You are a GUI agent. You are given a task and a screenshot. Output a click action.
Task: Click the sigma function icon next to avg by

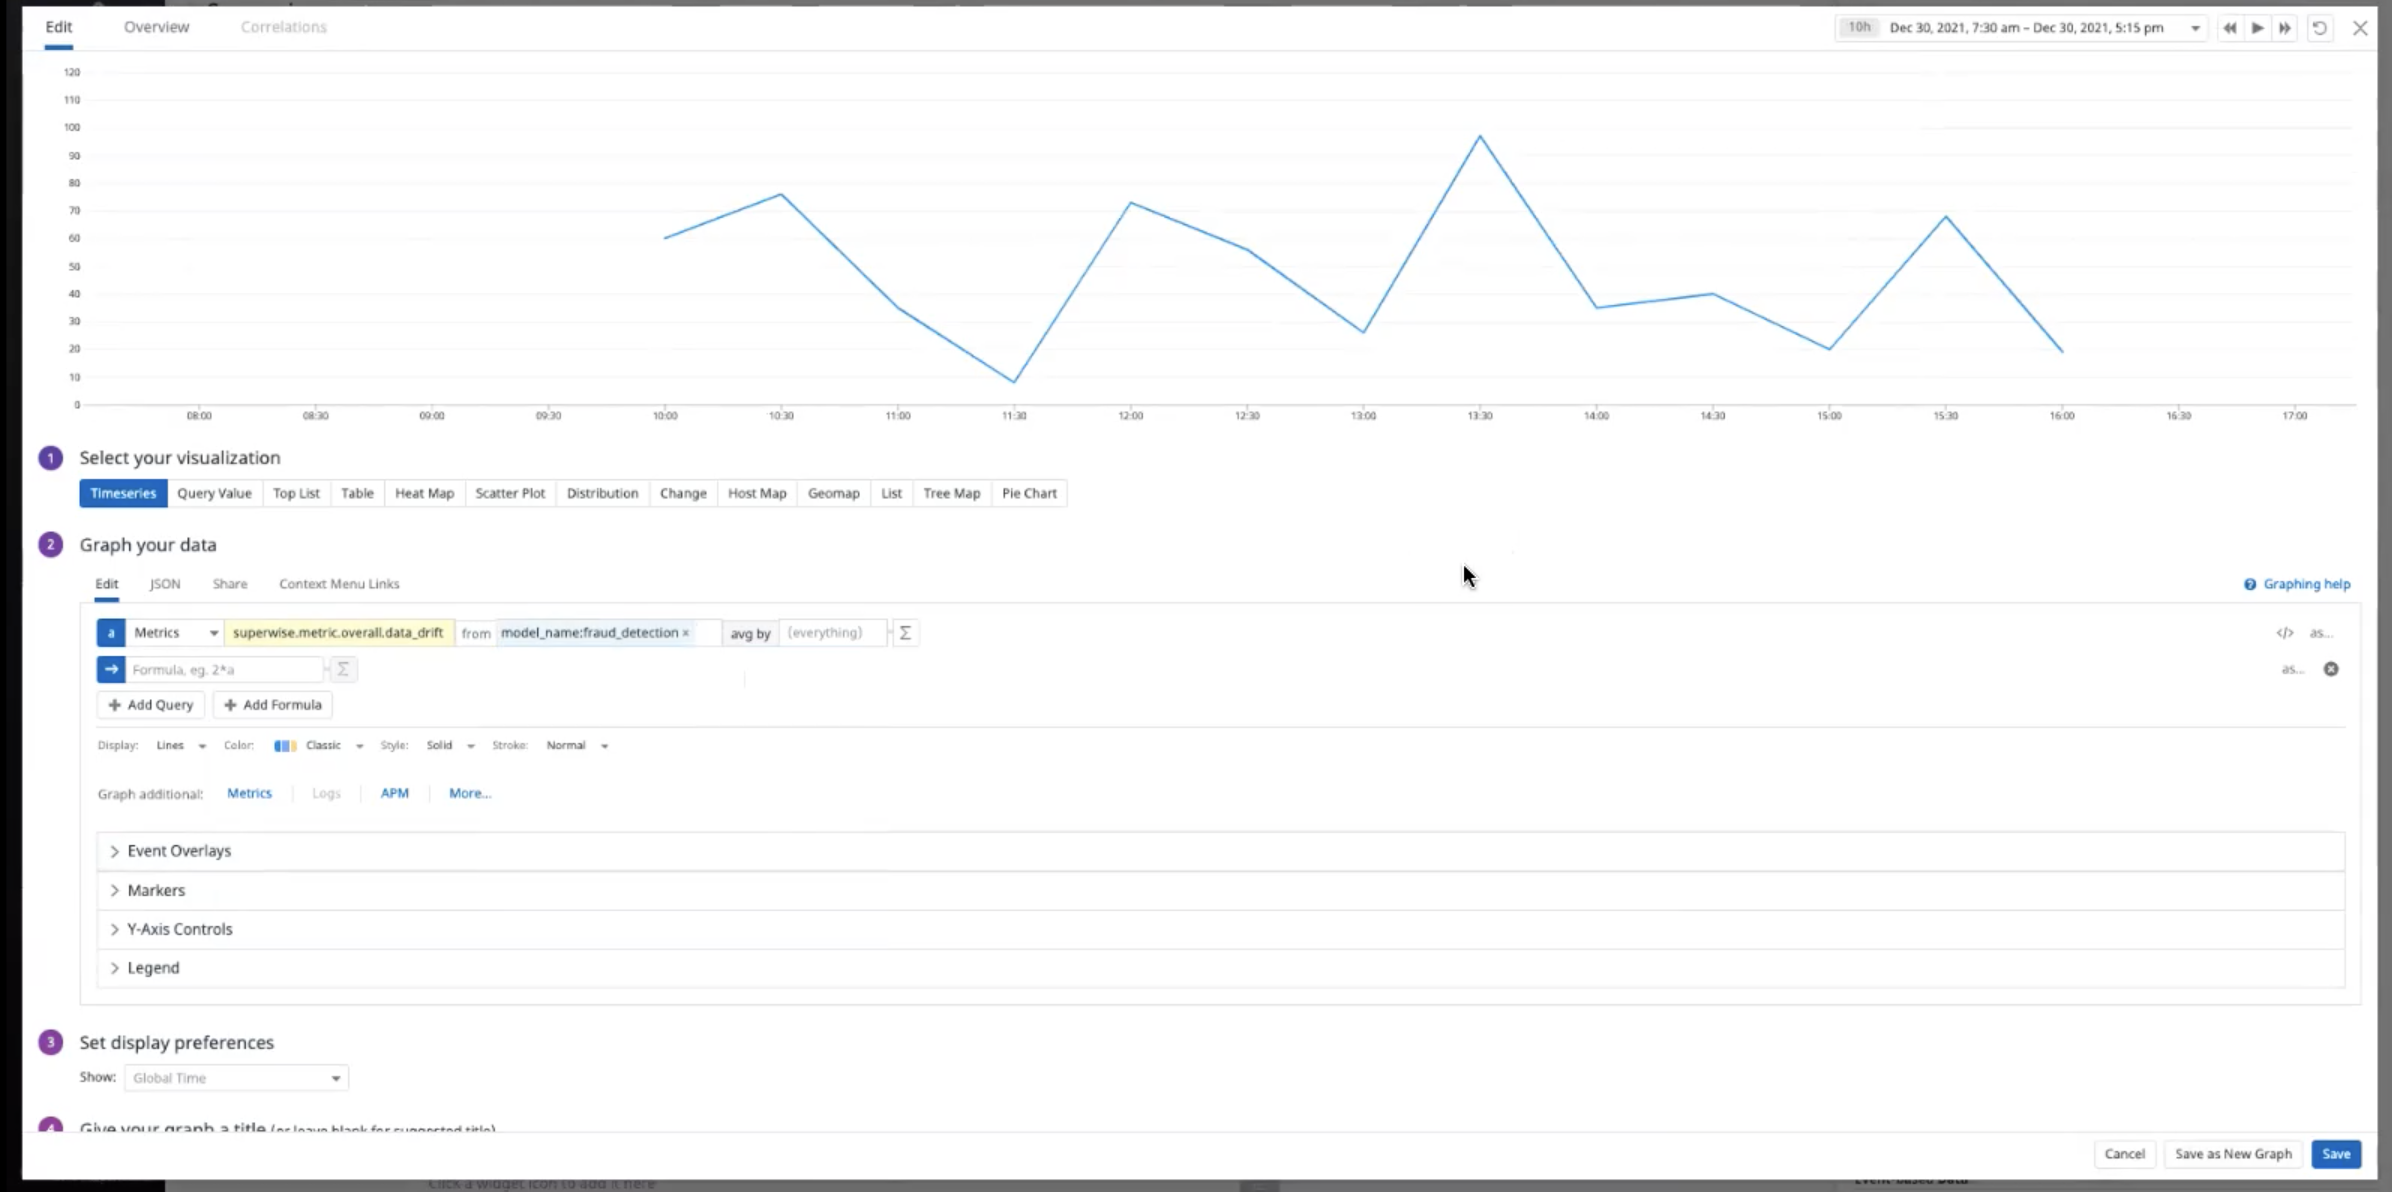click(905, 633)
